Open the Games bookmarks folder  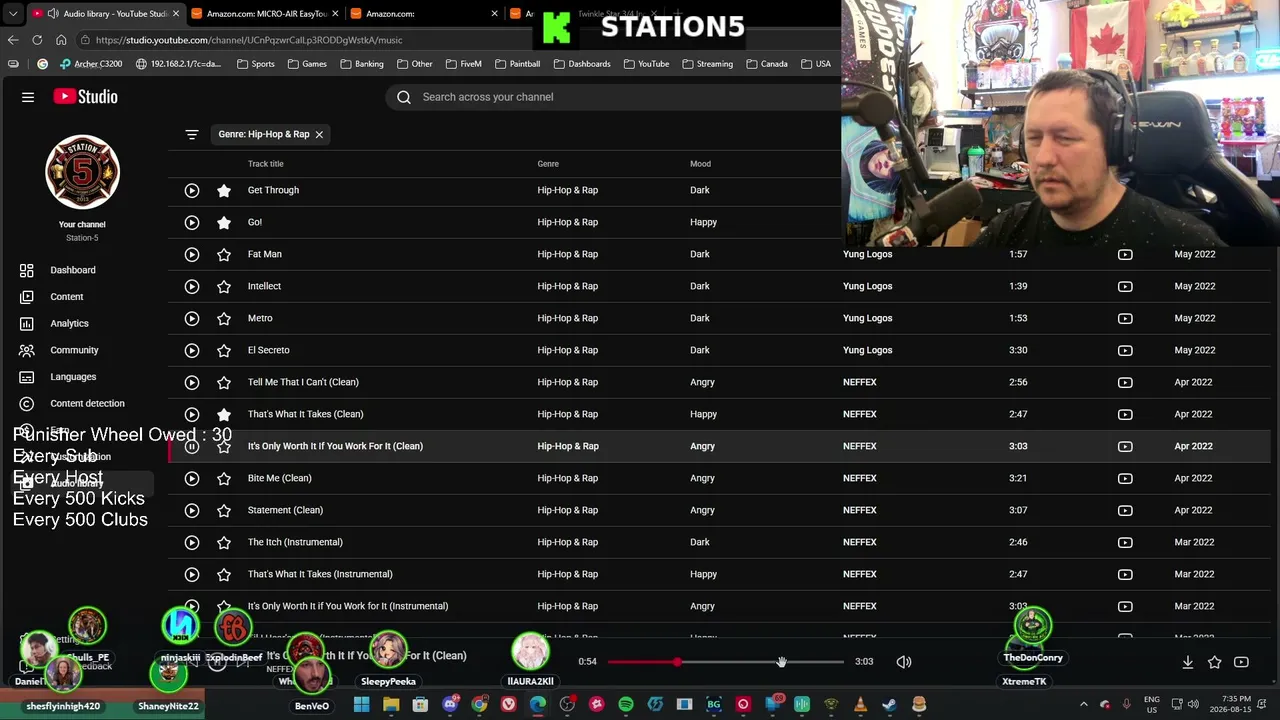(x=307, y=64)
